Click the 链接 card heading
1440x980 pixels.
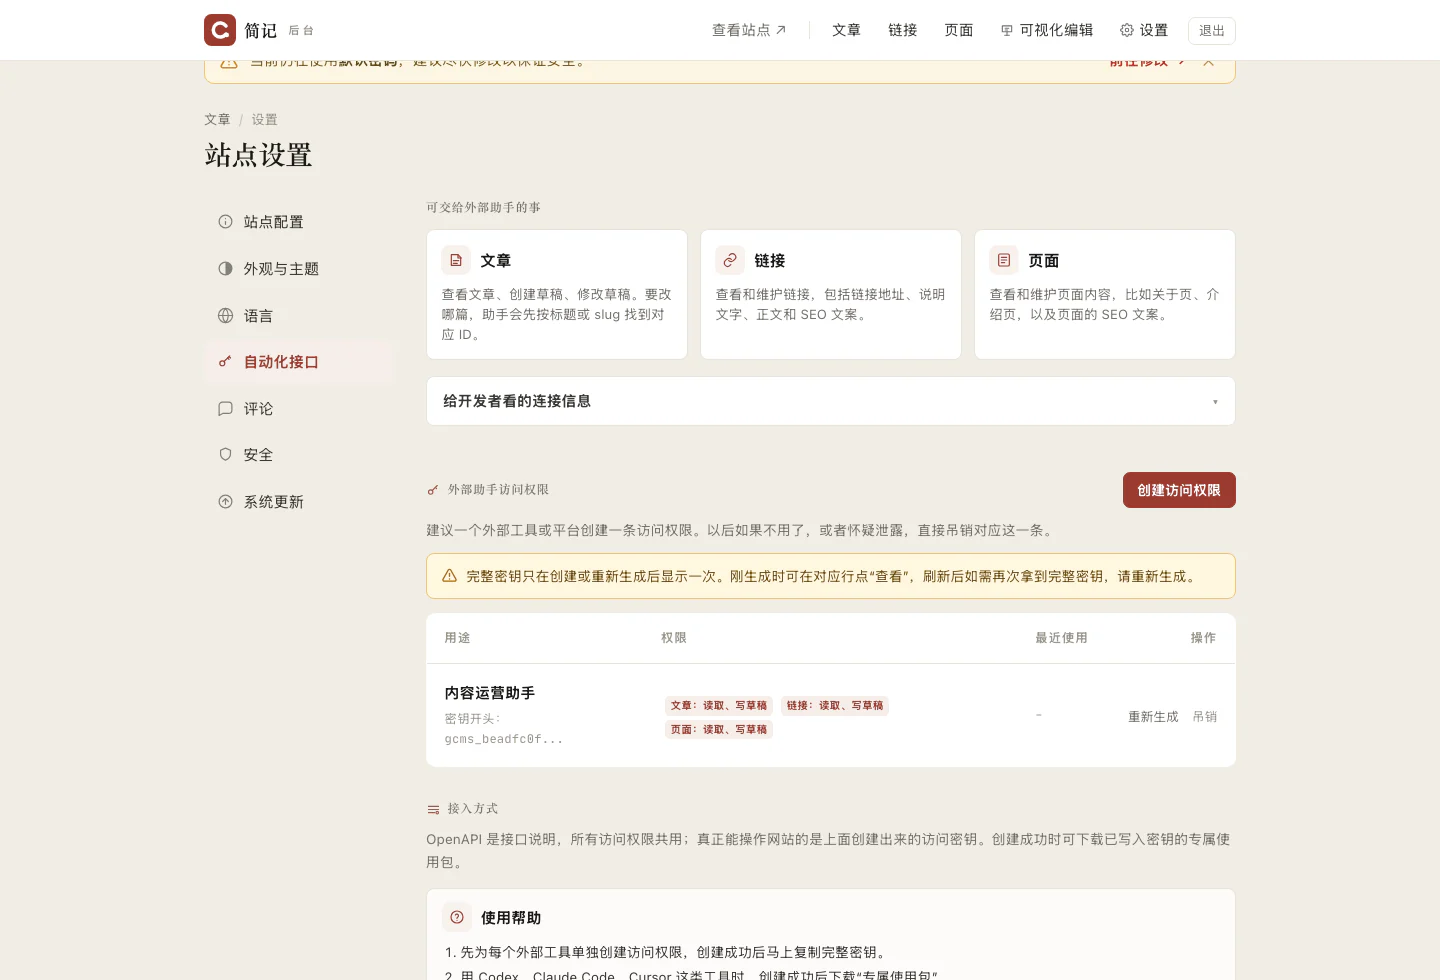tap(770, 260)
